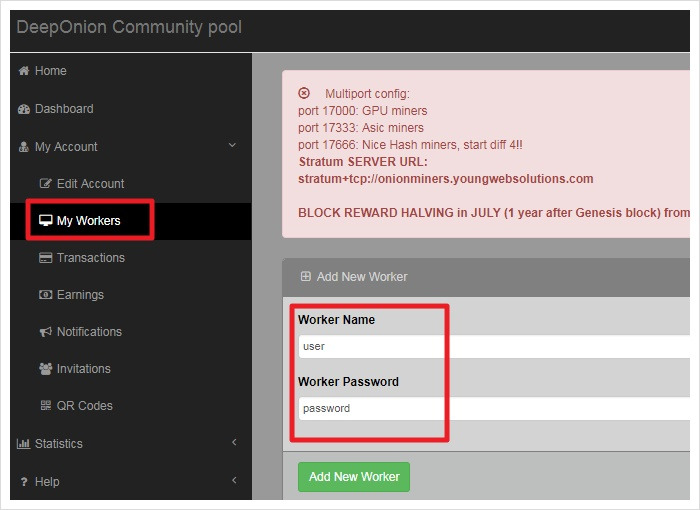Open the Earnings page
The image size is (700, 510).
(131, 295)
